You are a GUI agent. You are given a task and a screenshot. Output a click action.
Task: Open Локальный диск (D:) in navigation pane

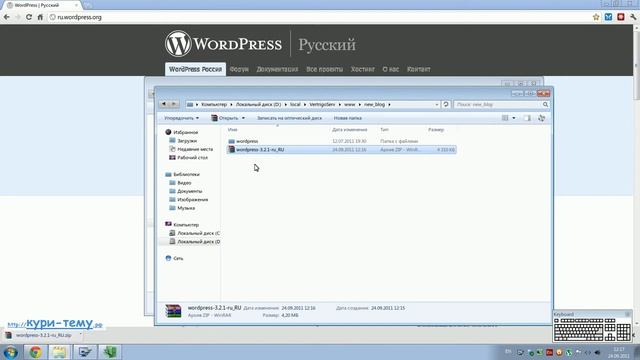coord(198,242)
